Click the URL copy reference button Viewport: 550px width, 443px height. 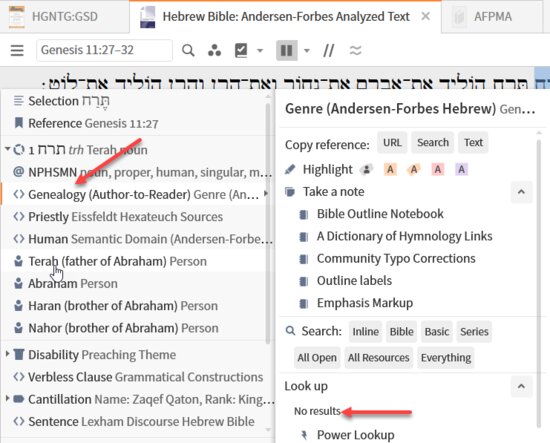click(x=392, y=143)
